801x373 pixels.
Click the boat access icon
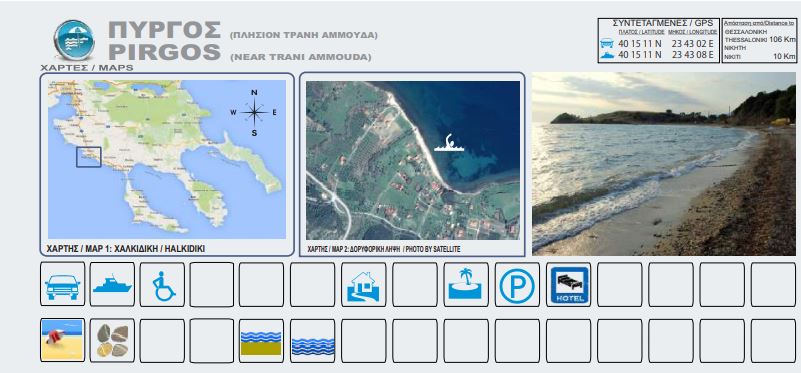click(x=112, y=284)
